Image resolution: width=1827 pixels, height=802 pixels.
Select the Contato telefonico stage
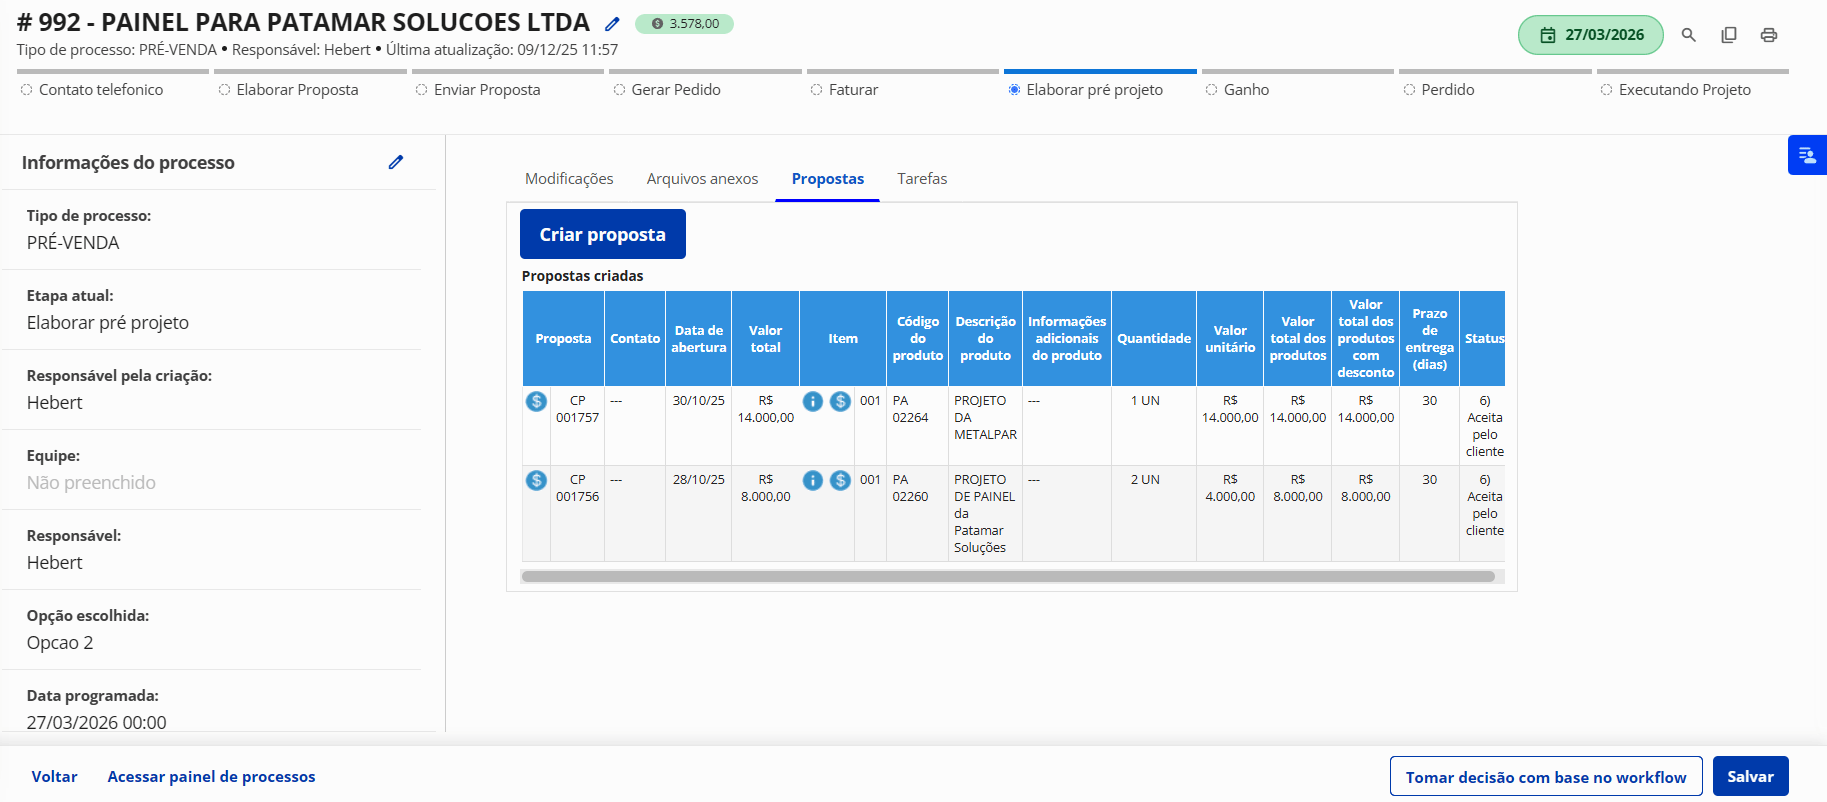(100, 90)
